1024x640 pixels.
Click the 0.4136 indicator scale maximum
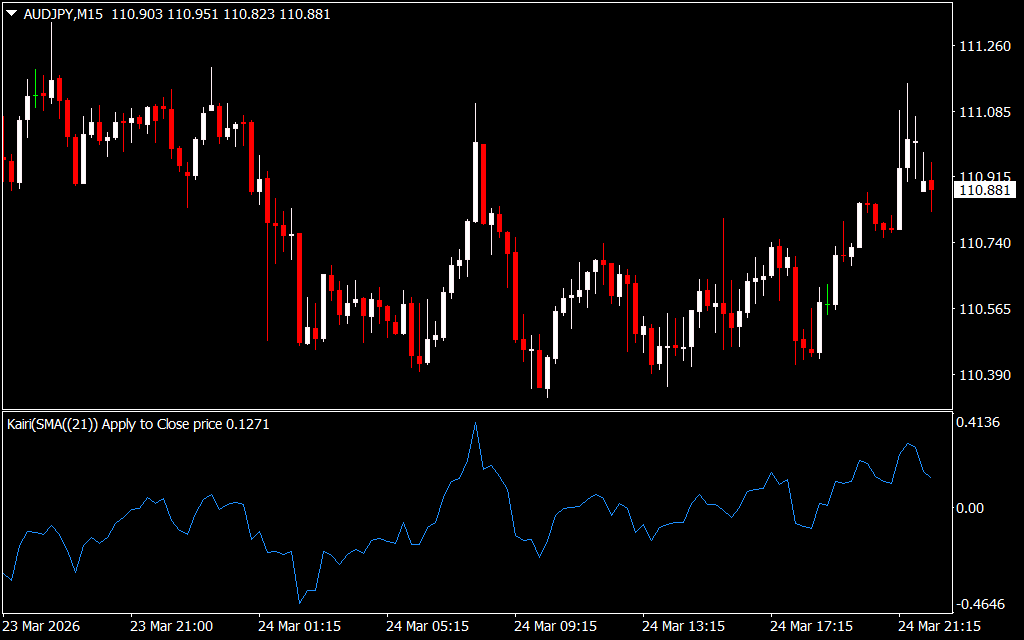coord(980,423)
